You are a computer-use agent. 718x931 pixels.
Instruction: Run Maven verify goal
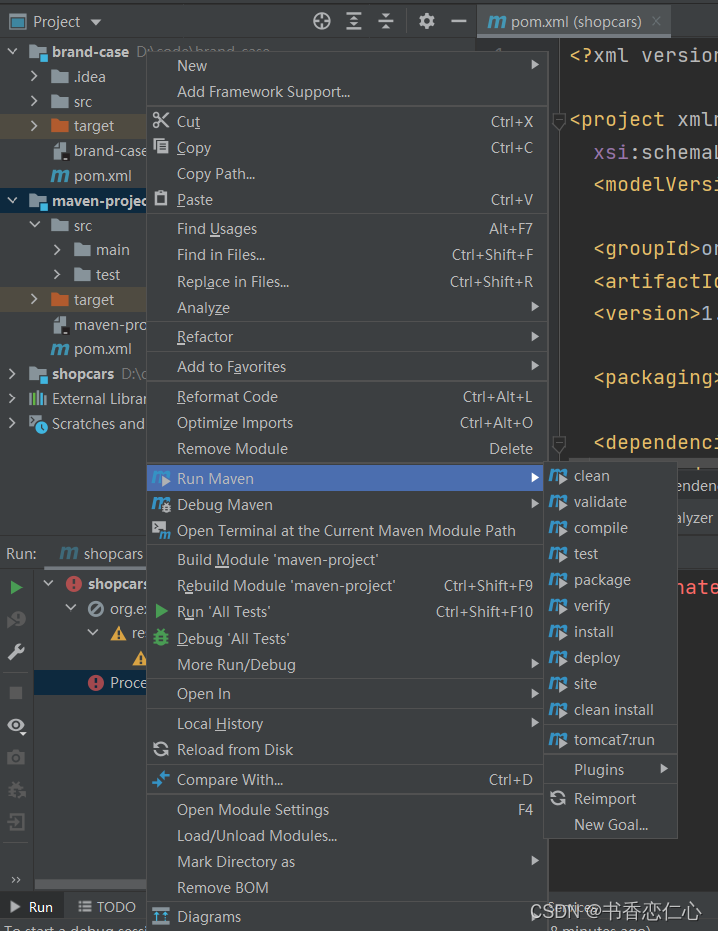(611, 606)
